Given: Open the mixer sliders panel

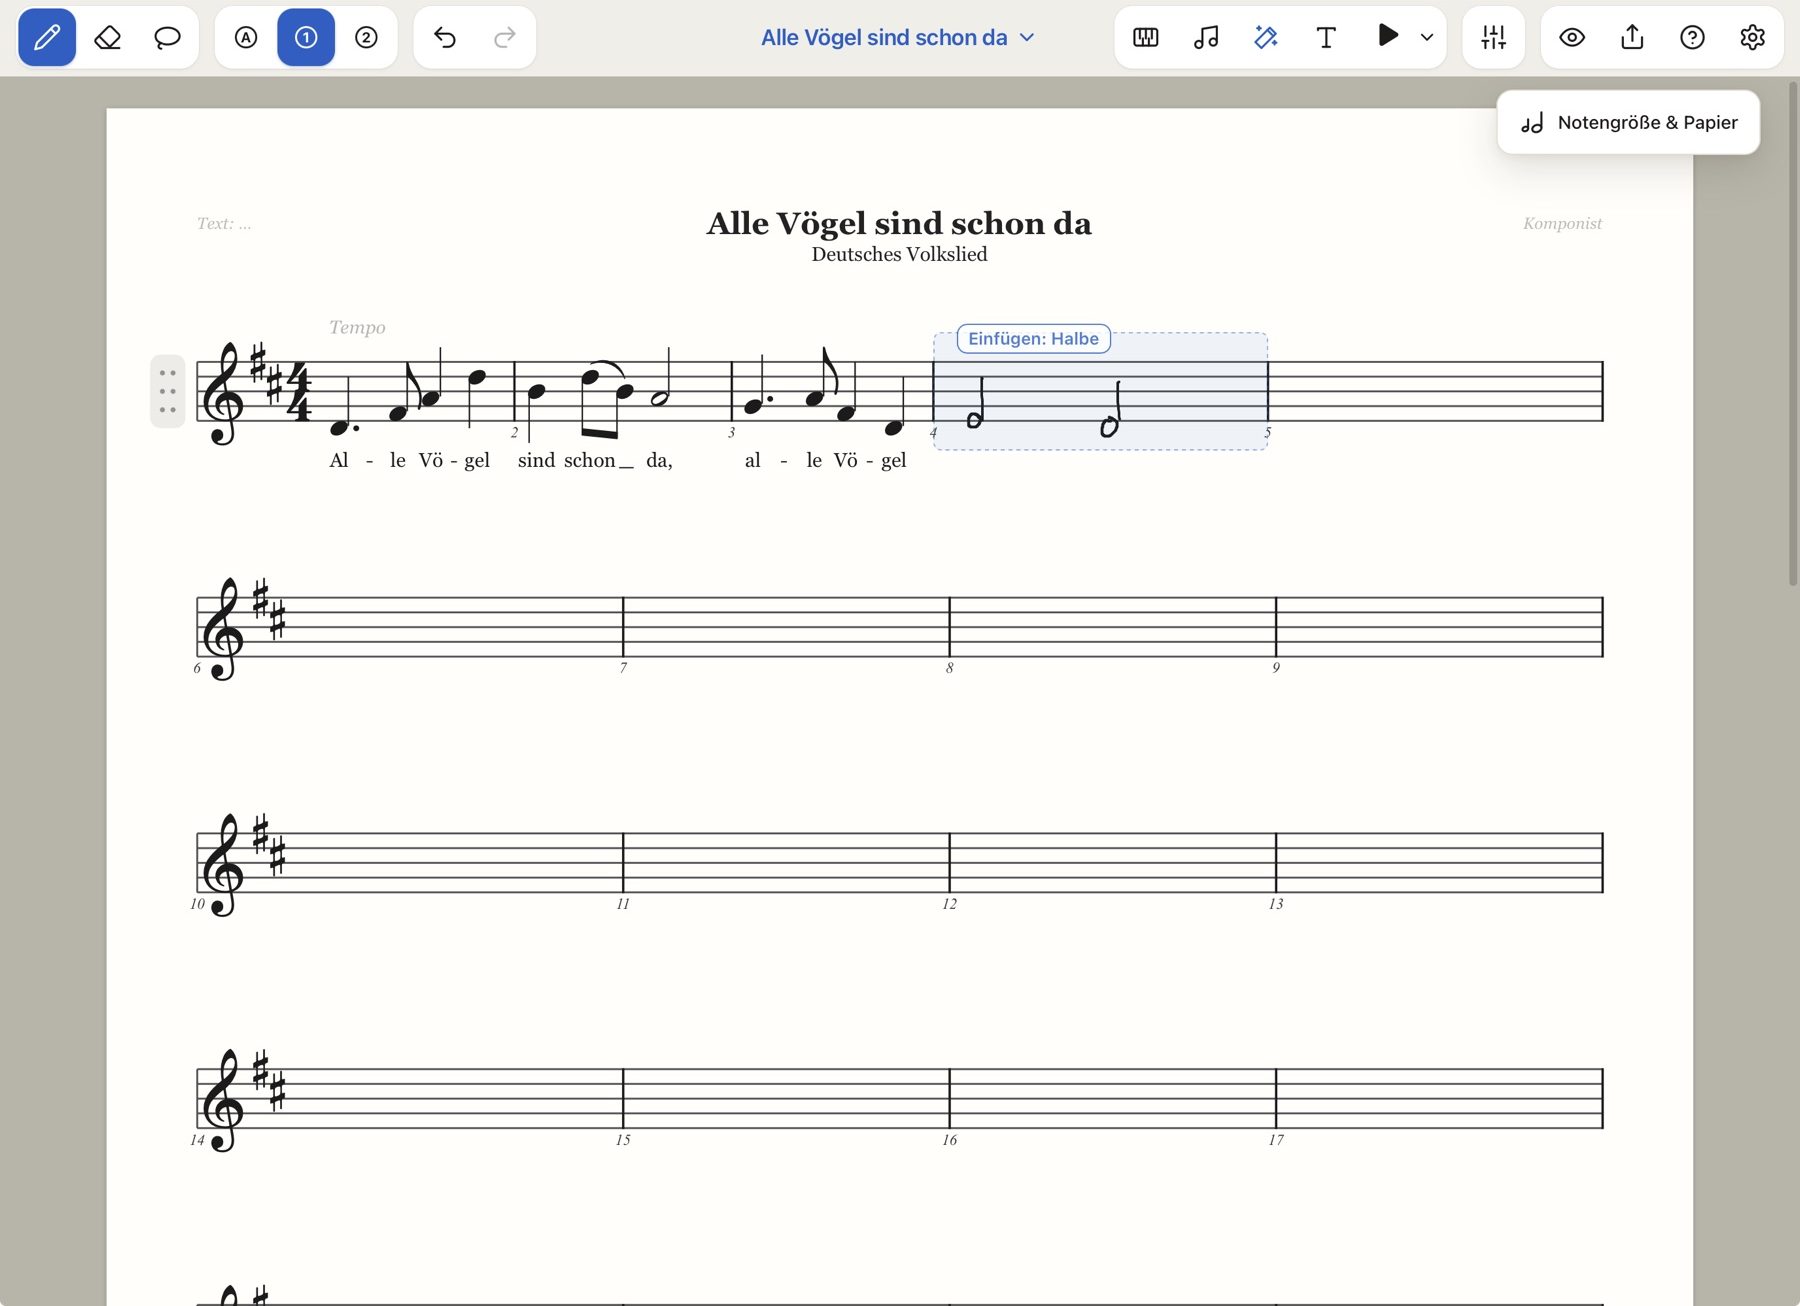Looking at the screenshot, I should click(1494, 38).
